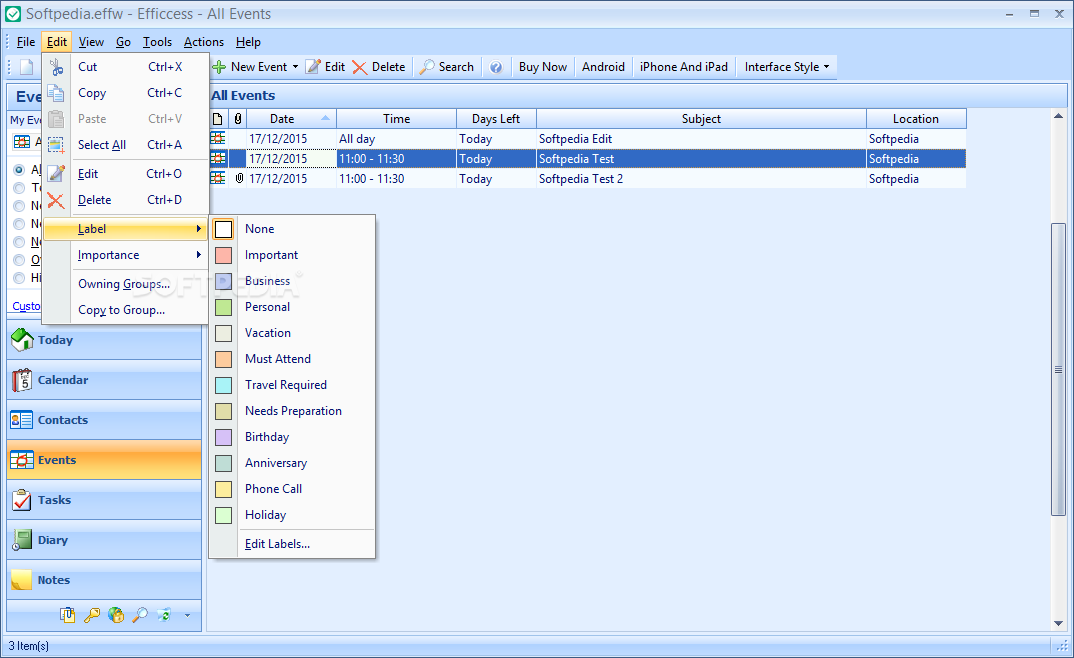Select None label option

(x=293, y=229)
